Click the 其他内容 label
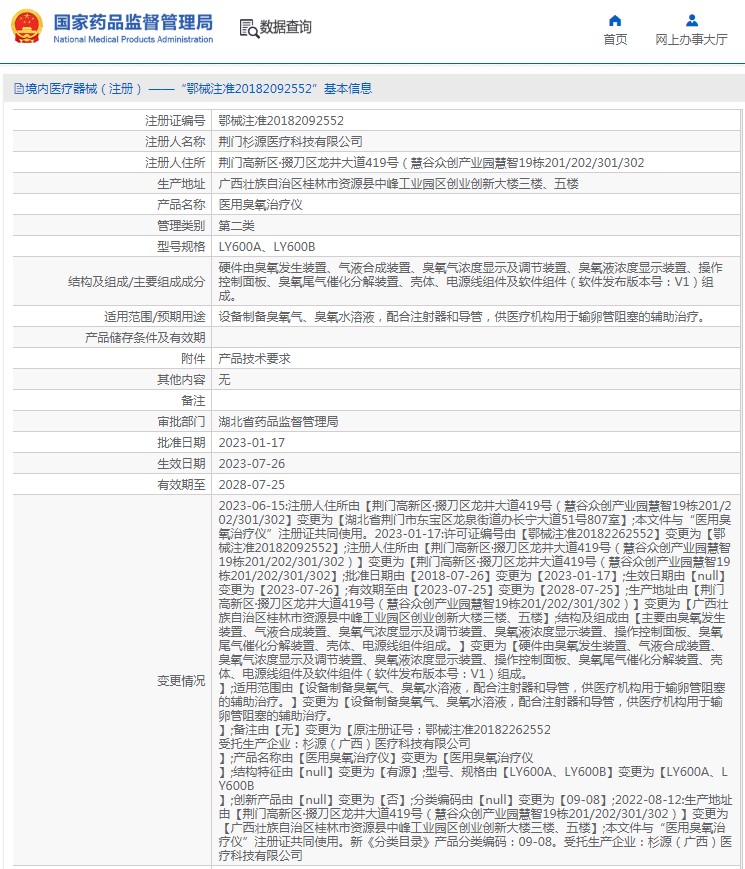 [x=181, y=380]
